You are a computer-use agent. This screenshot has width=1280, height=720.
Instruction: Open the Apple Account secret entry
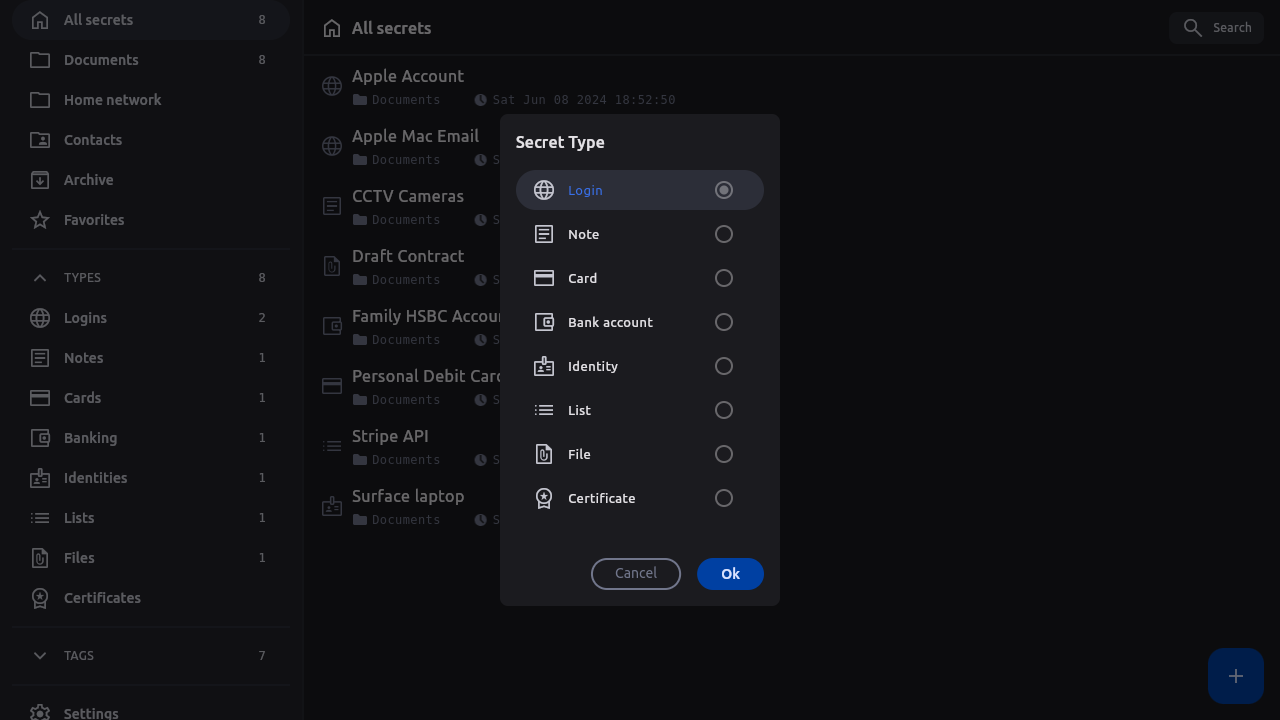408,77
